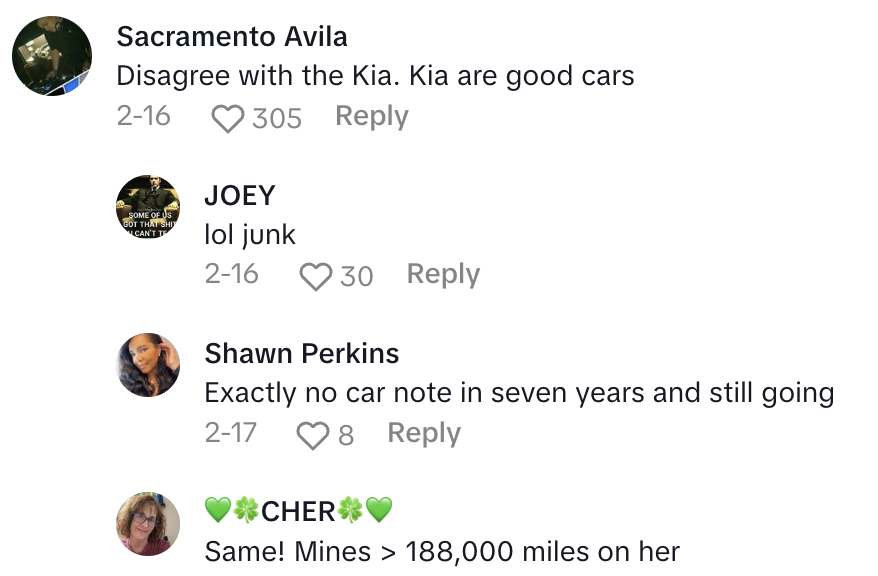This screenshot has height=576, width=878.
Task: Select the "Exactly no car note" comment text
Action: (x=519, y=393)
